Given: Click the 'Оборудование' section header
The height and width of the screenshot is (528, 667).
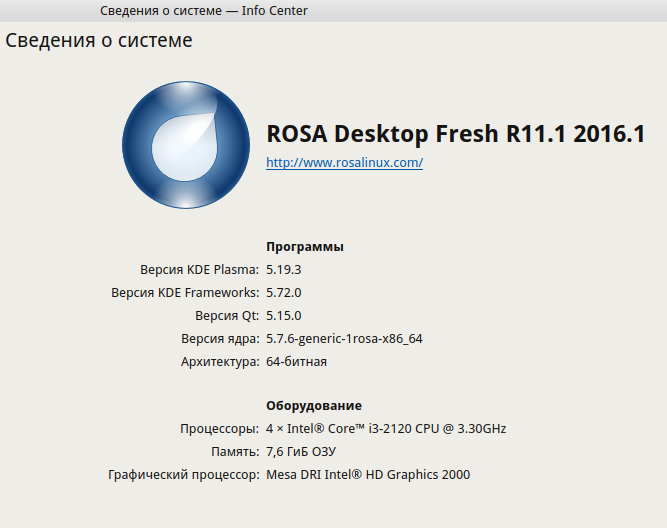Looking at the screenshot, I should [x=314, y=405].
